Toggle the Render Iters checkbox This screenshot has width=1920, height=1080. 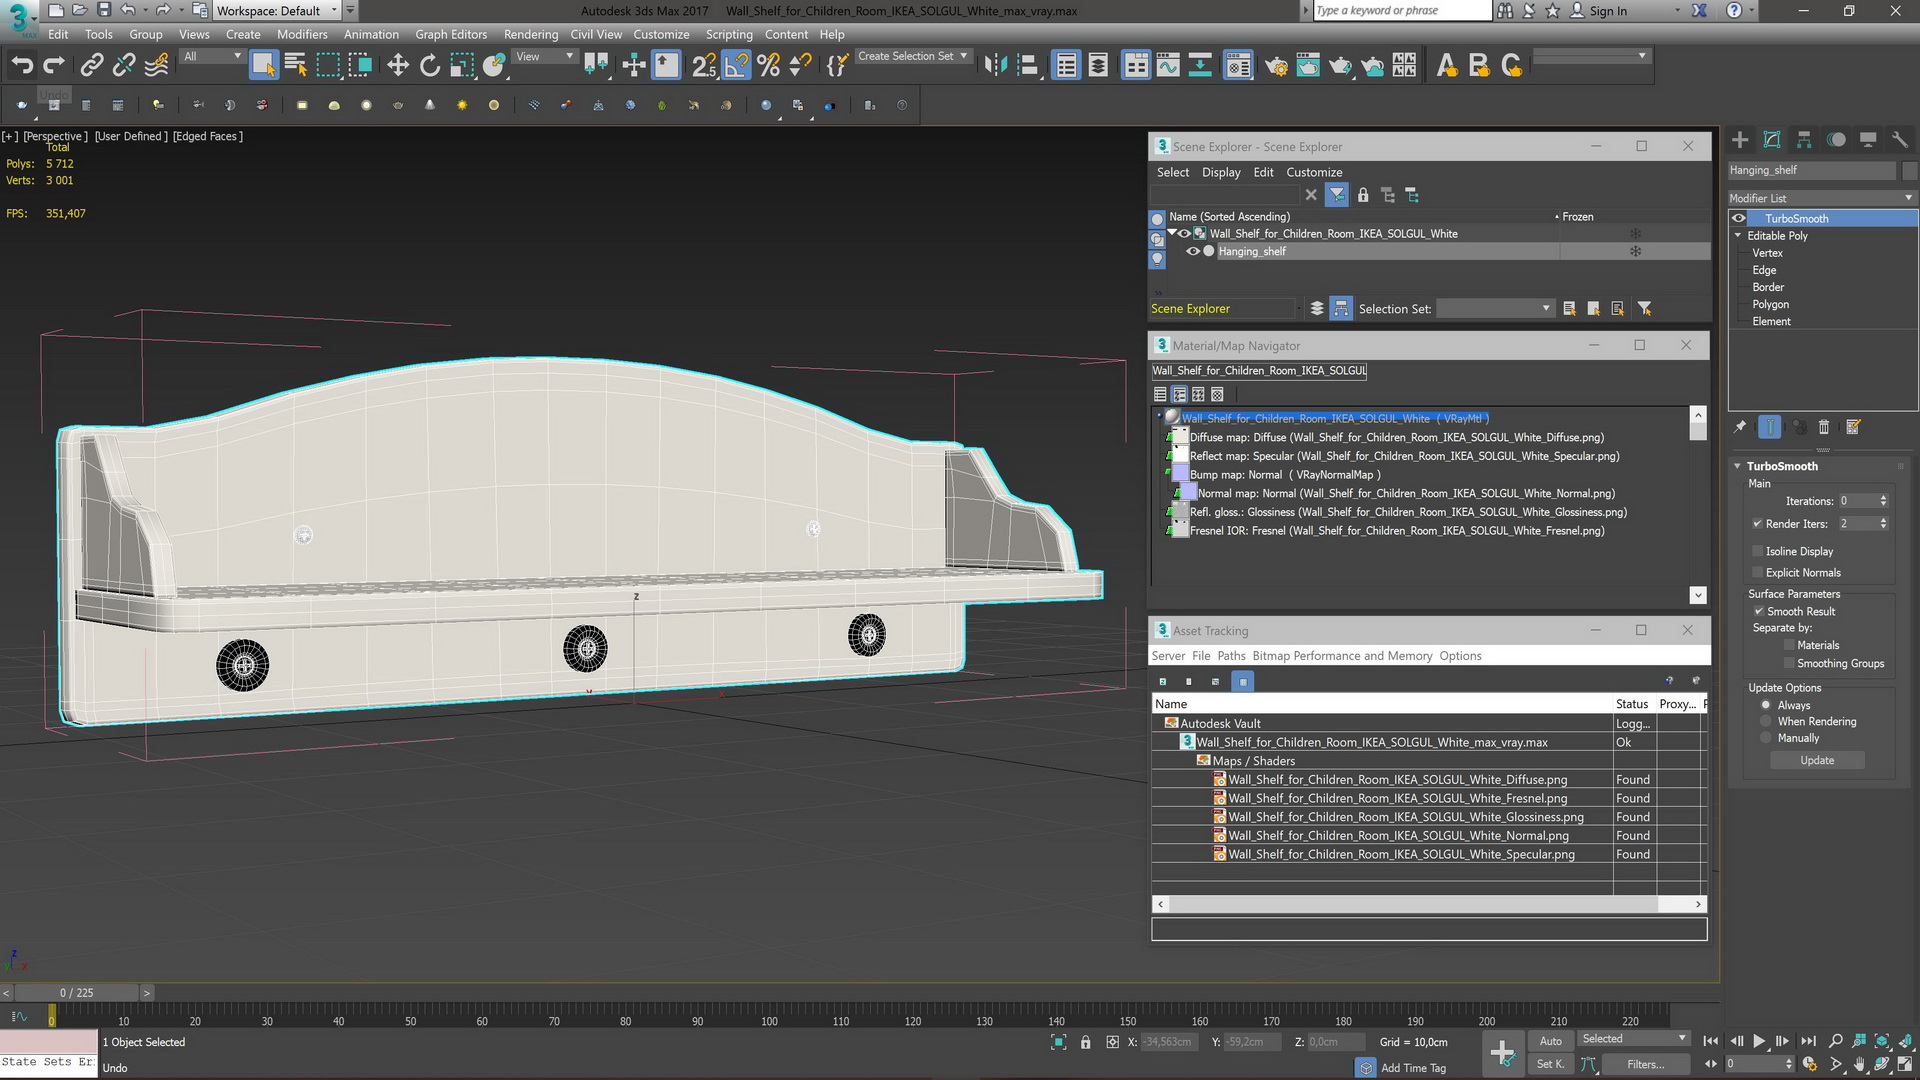click(1757, 524)
